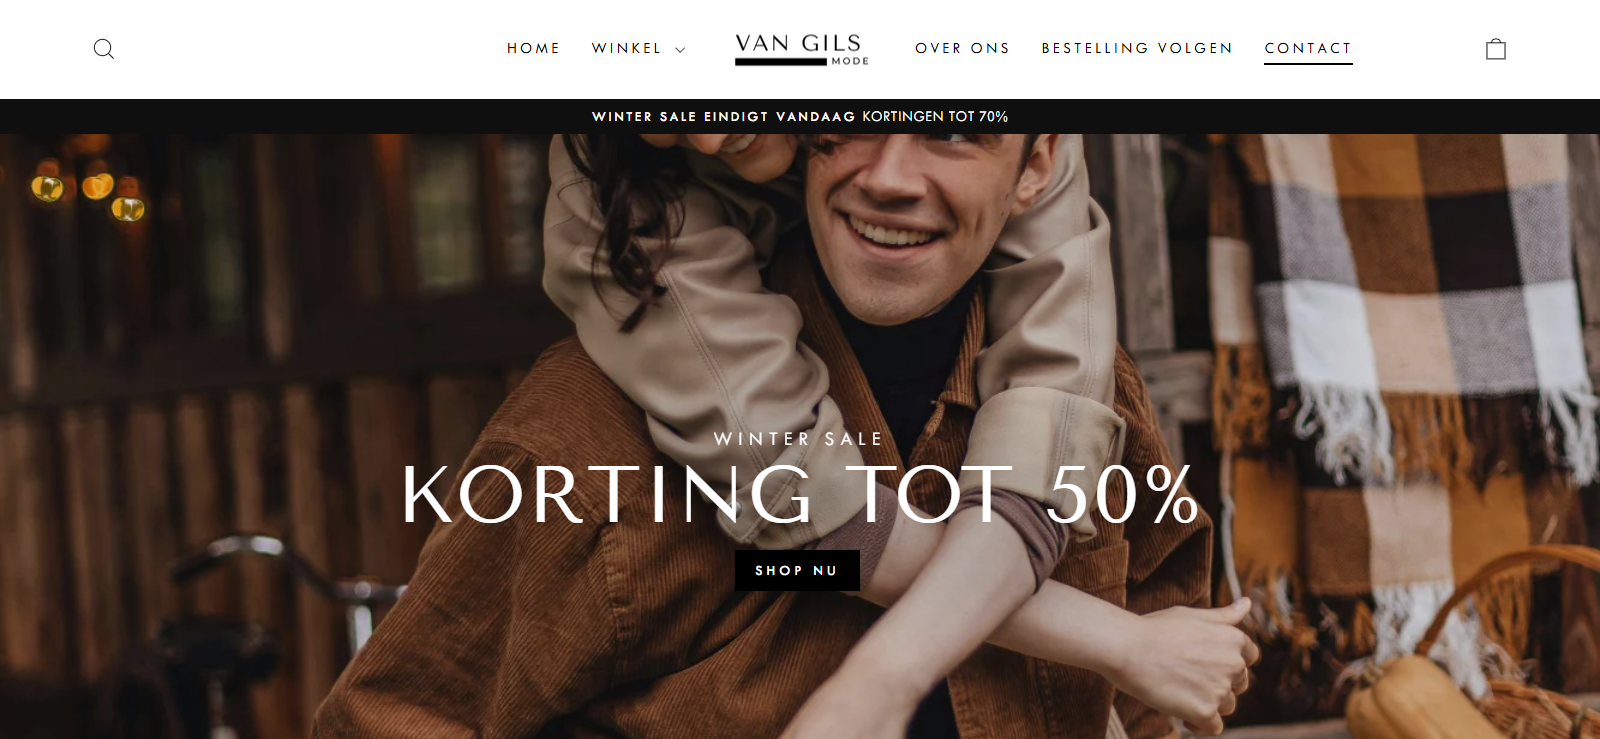1600x739 pixels.
Task: Open the shopping bag cart icon
Action: [1496, 49]
